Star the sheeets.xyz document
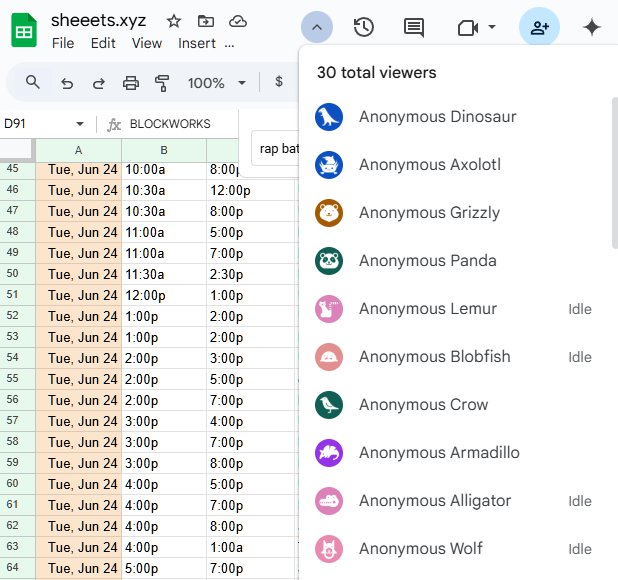This screenshot has height=580, width=618. 174,21
